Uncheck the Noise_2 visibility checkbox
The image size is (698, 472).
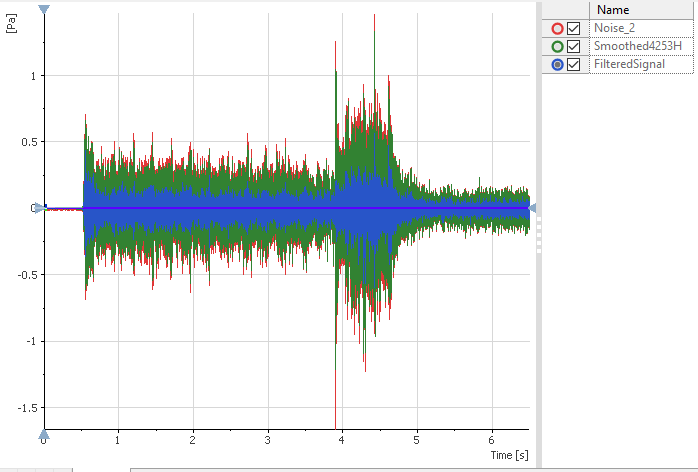pos(574,28)
